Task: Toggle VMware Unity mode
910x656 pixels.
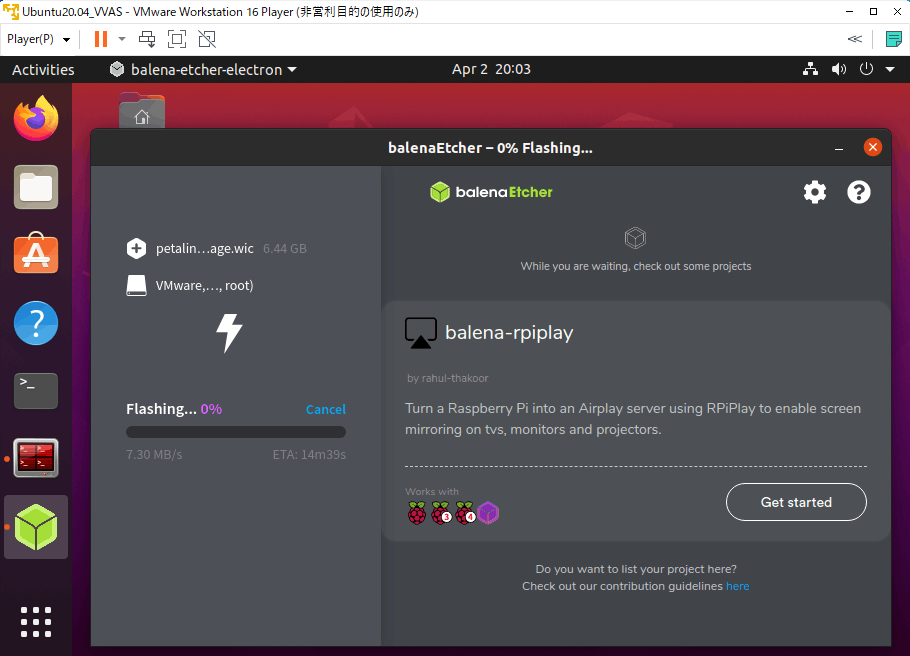Action: click(207, 39)
